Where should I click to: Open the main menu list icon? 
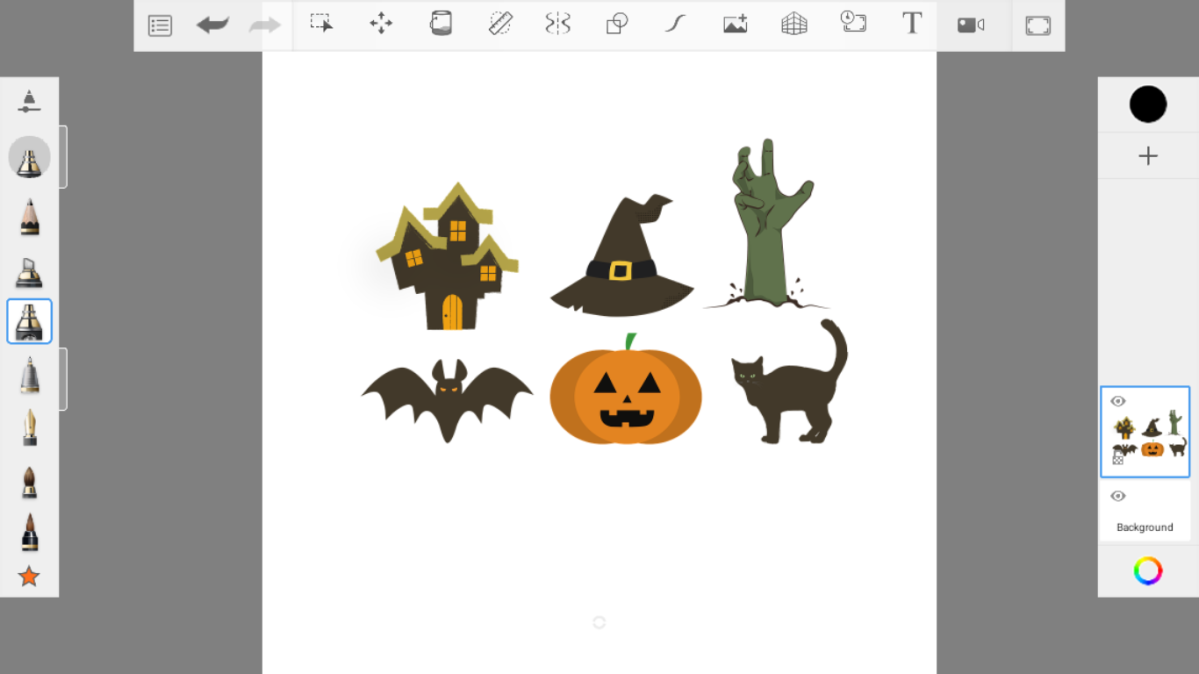coord(160,25)
